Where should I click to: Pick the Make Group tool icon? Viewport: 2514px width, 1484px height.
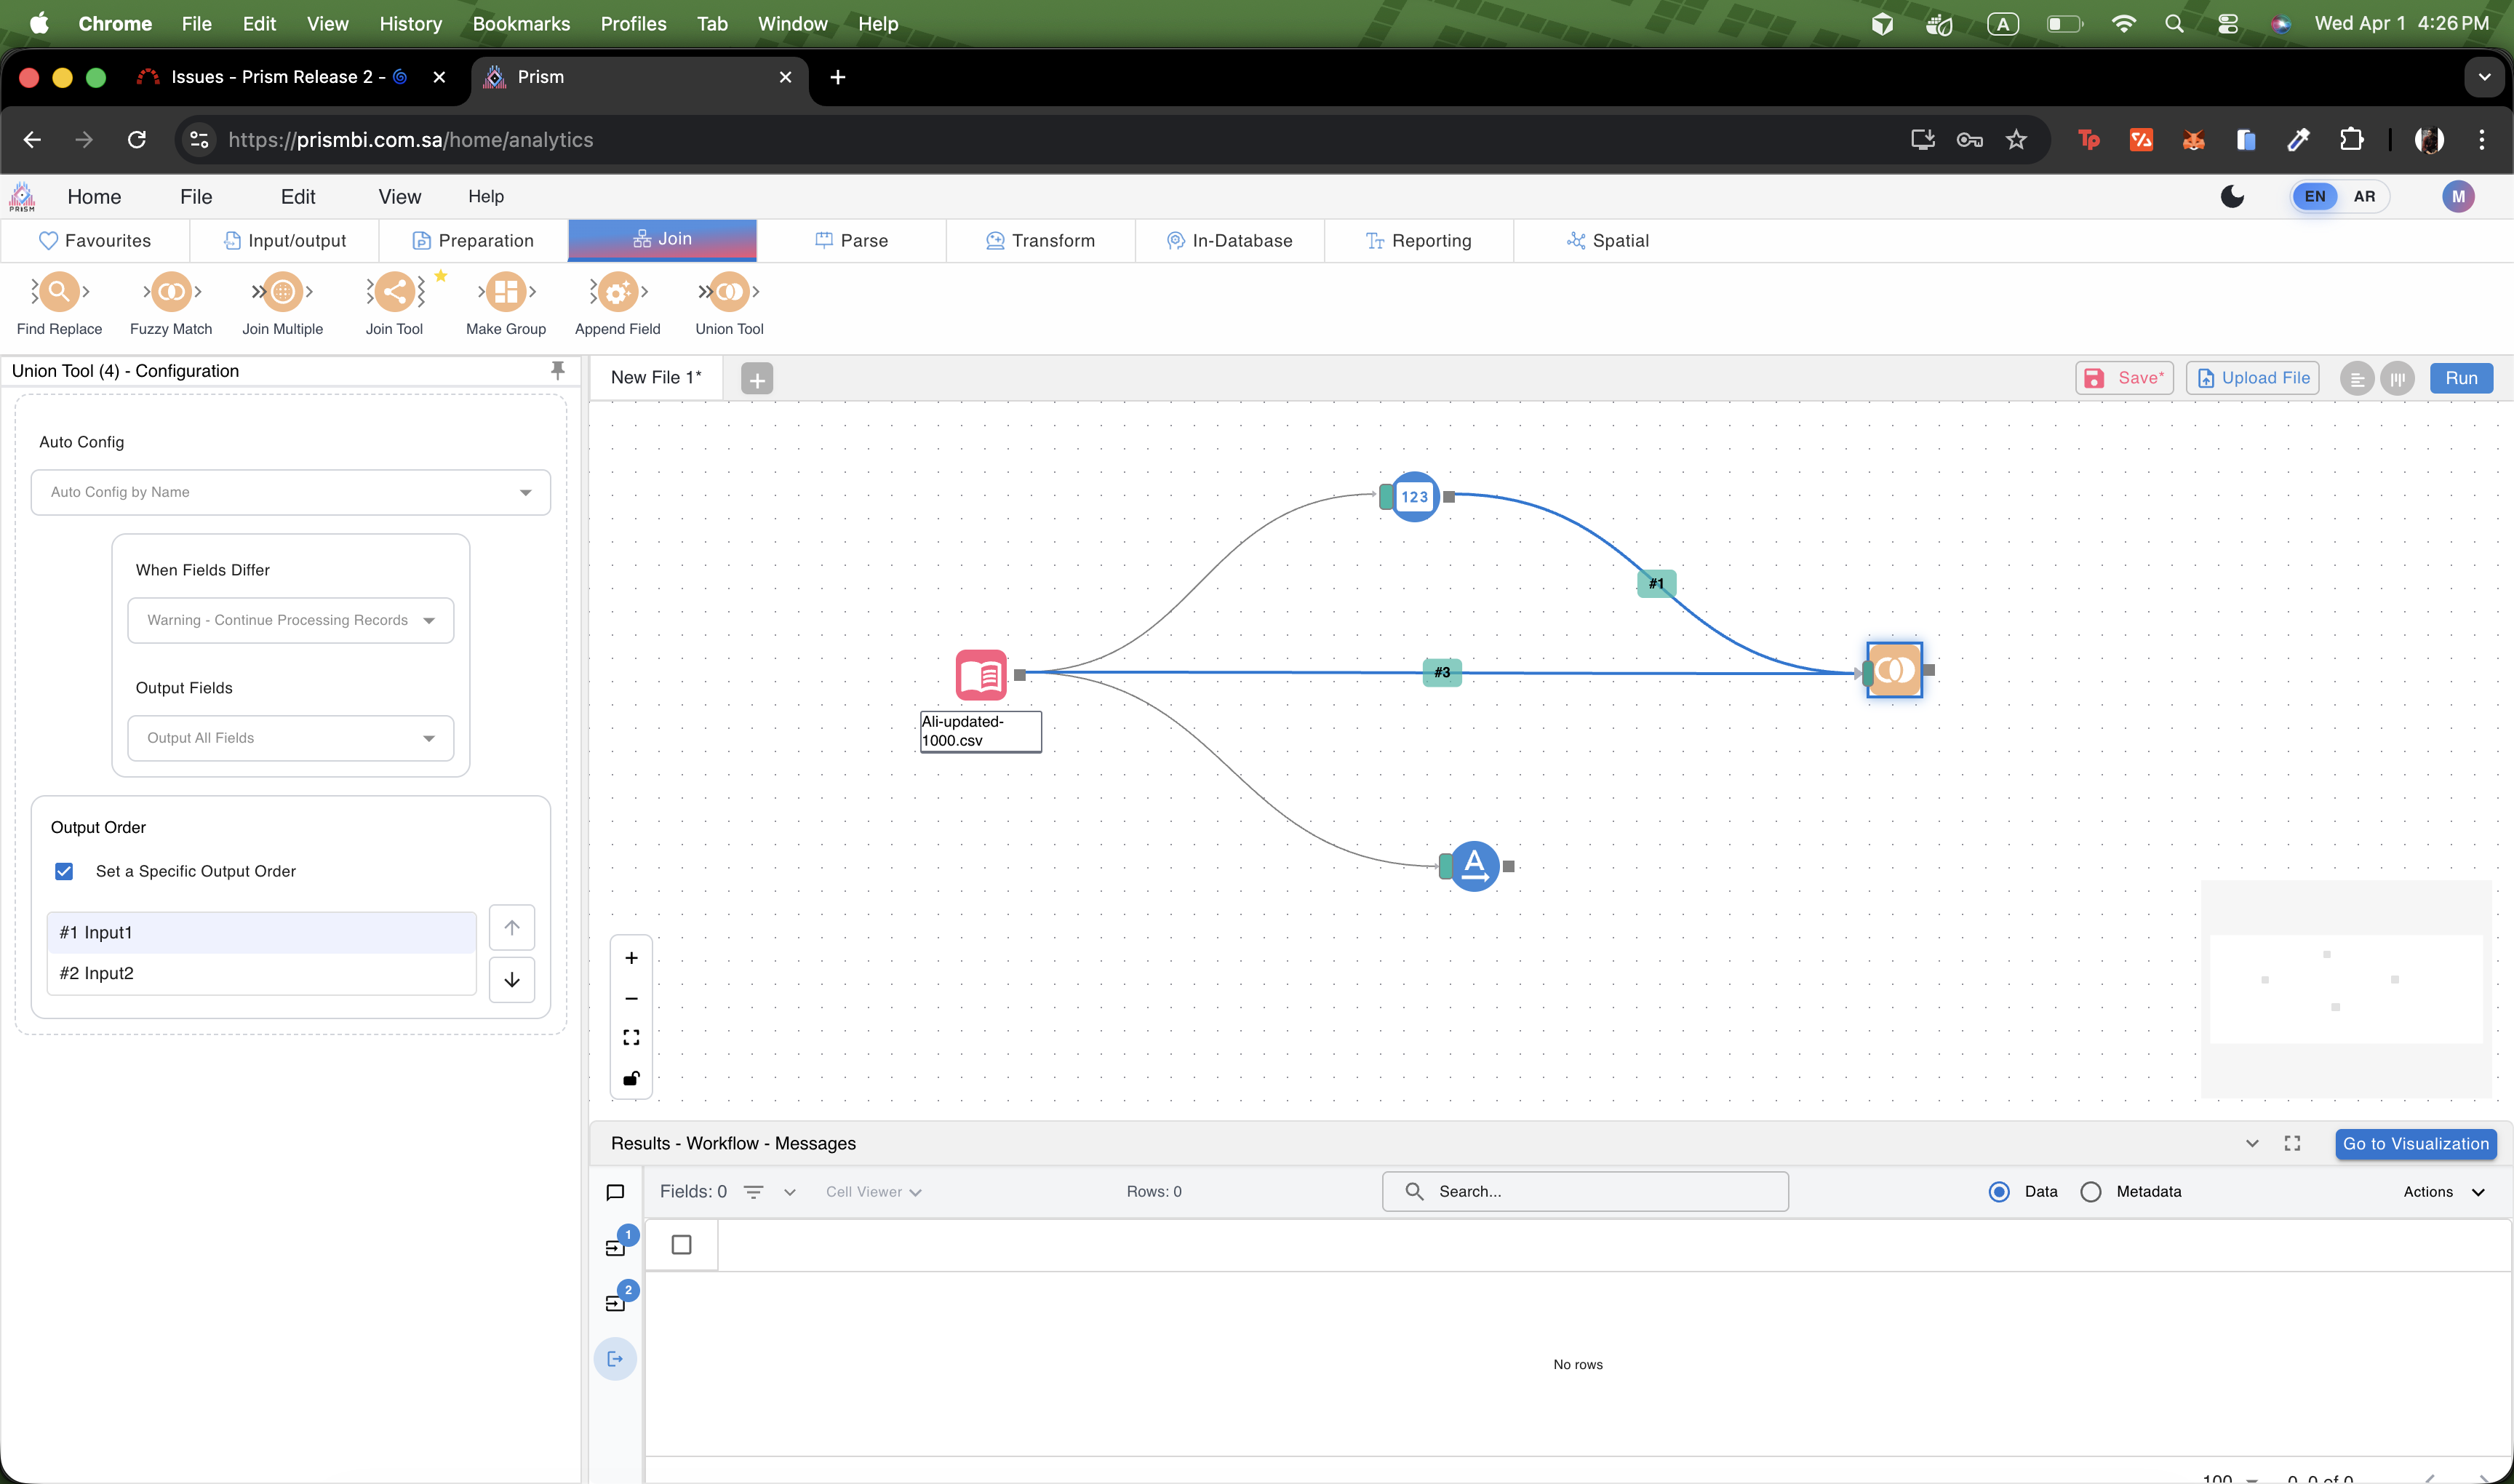506,292
